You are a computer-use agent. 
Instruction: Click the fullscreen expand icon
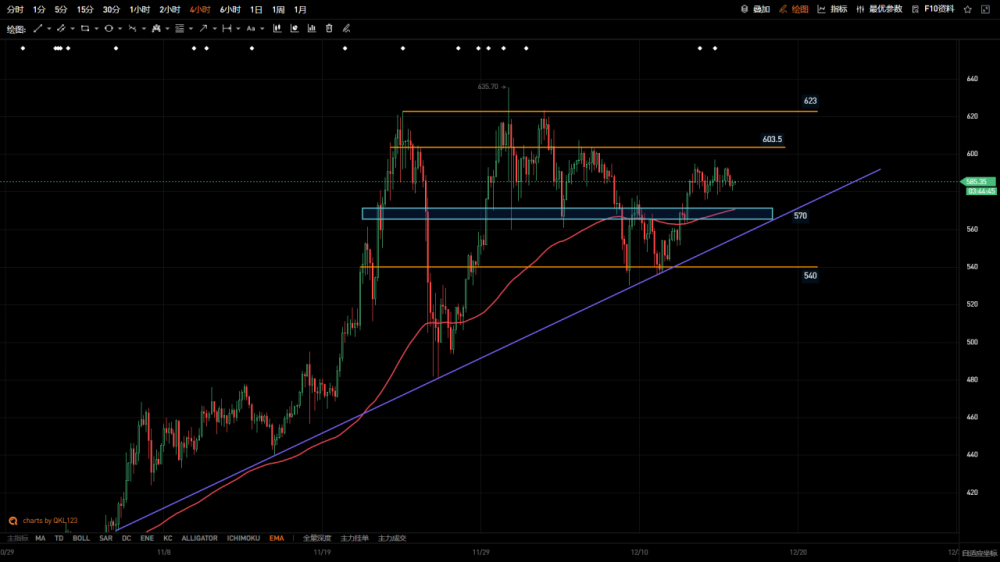985,9
